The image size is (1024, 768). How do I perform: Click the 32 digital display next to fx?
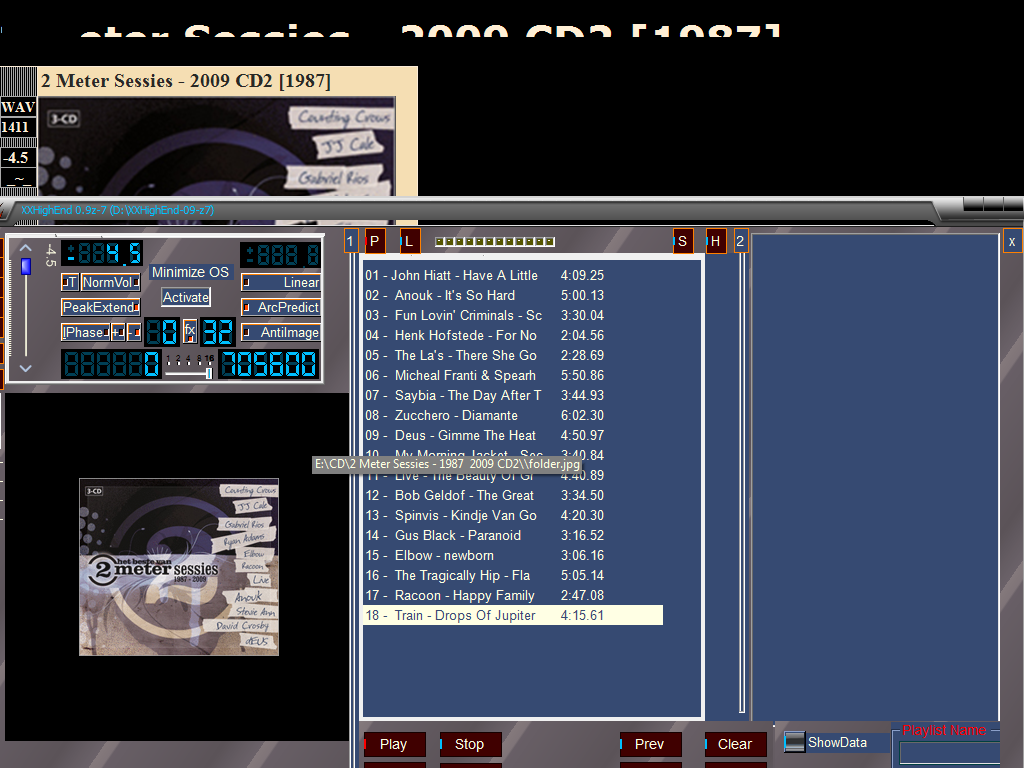coord(217,332)
